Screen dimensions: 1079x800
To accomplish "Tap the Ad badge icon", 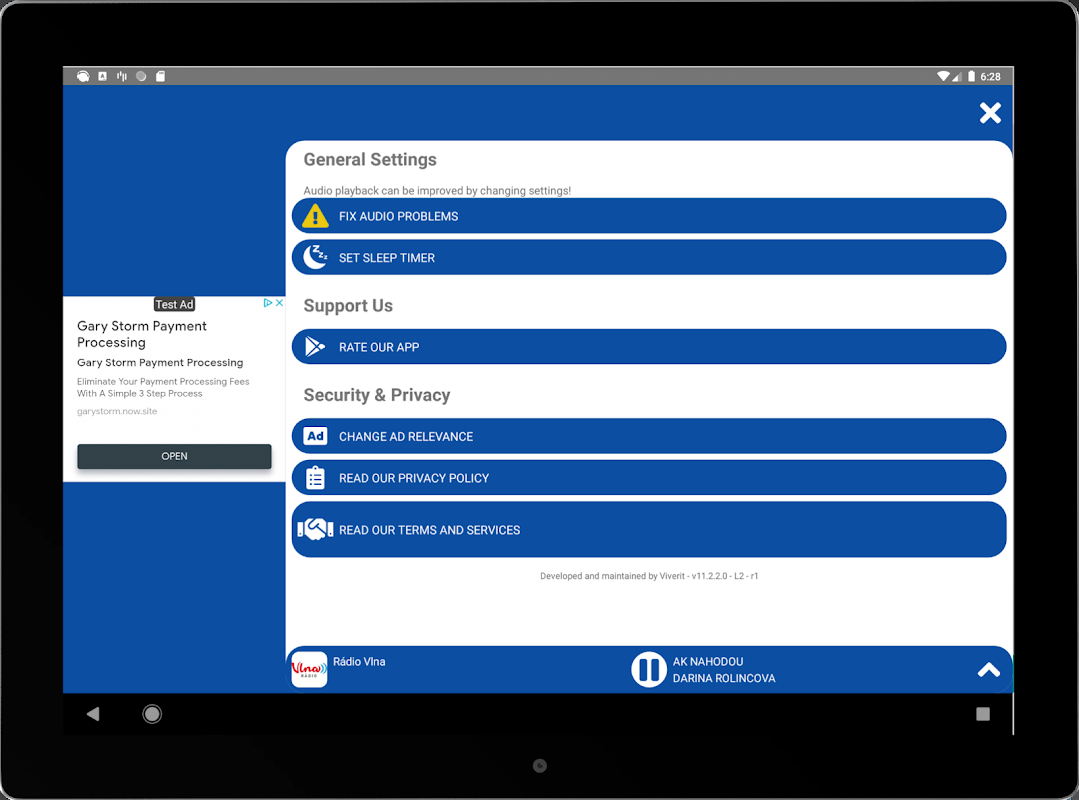I will (x=315, y=436).
